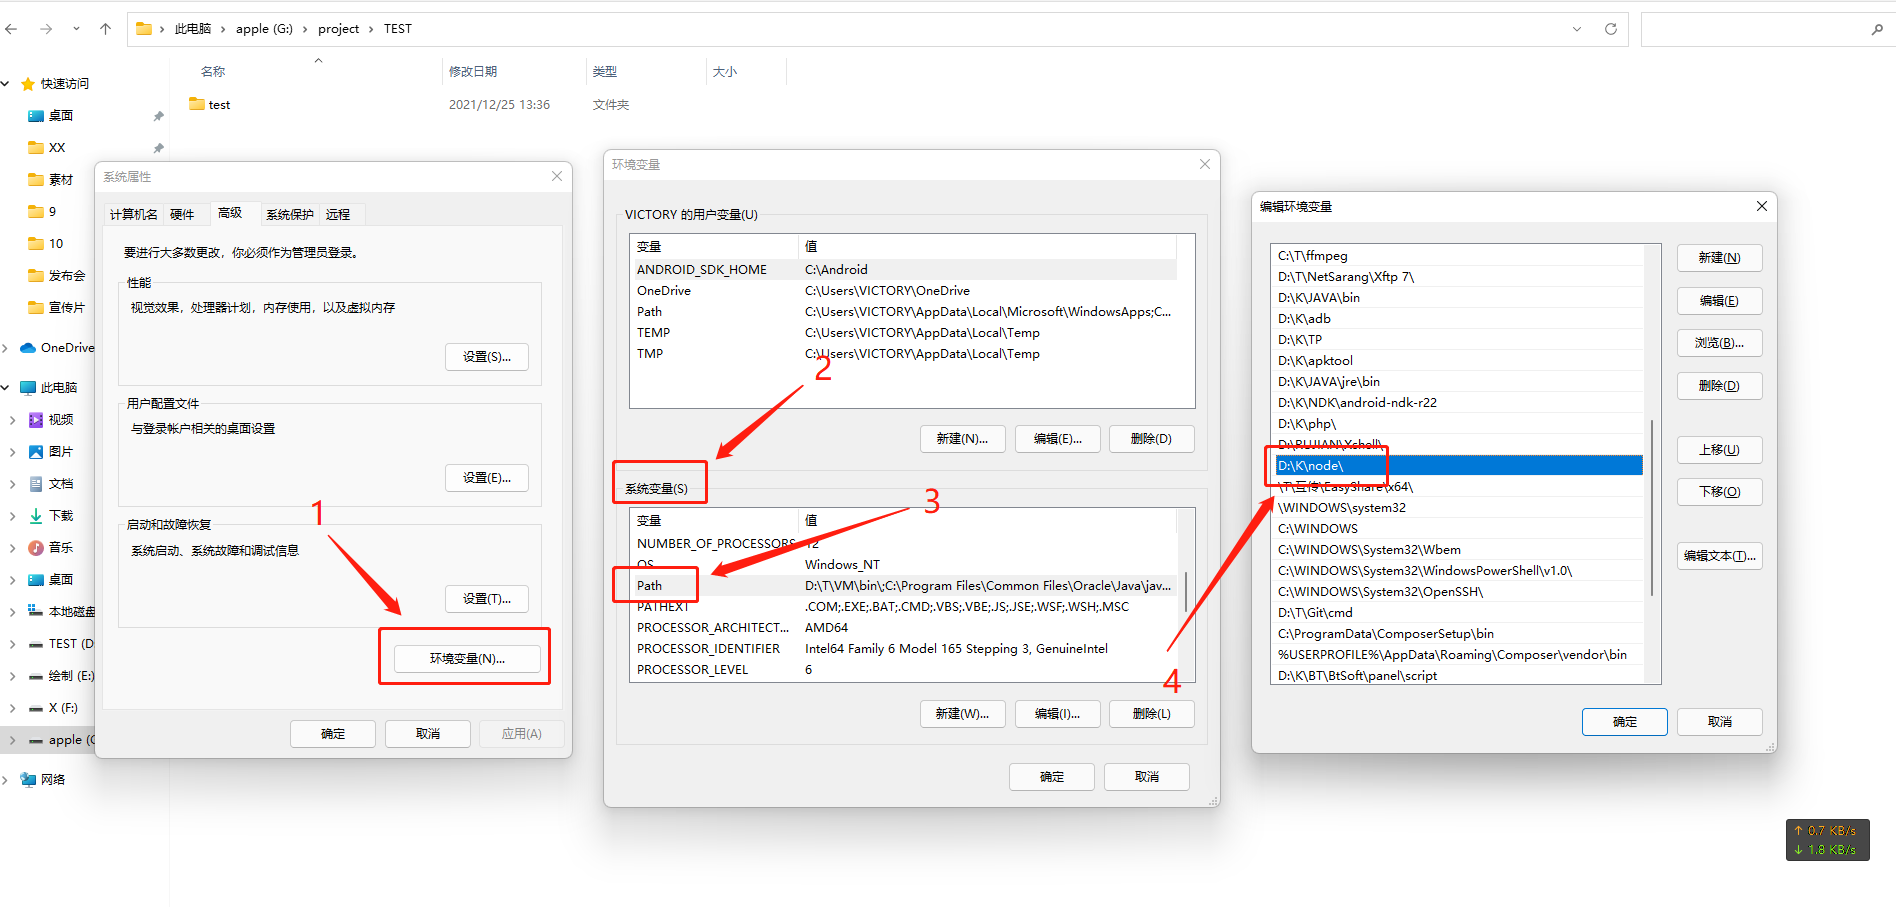Viewport: 1896px width, 907px height.
Task: Open the 音乐 (Music) icon in sidebar
Action: pos(36,548)
